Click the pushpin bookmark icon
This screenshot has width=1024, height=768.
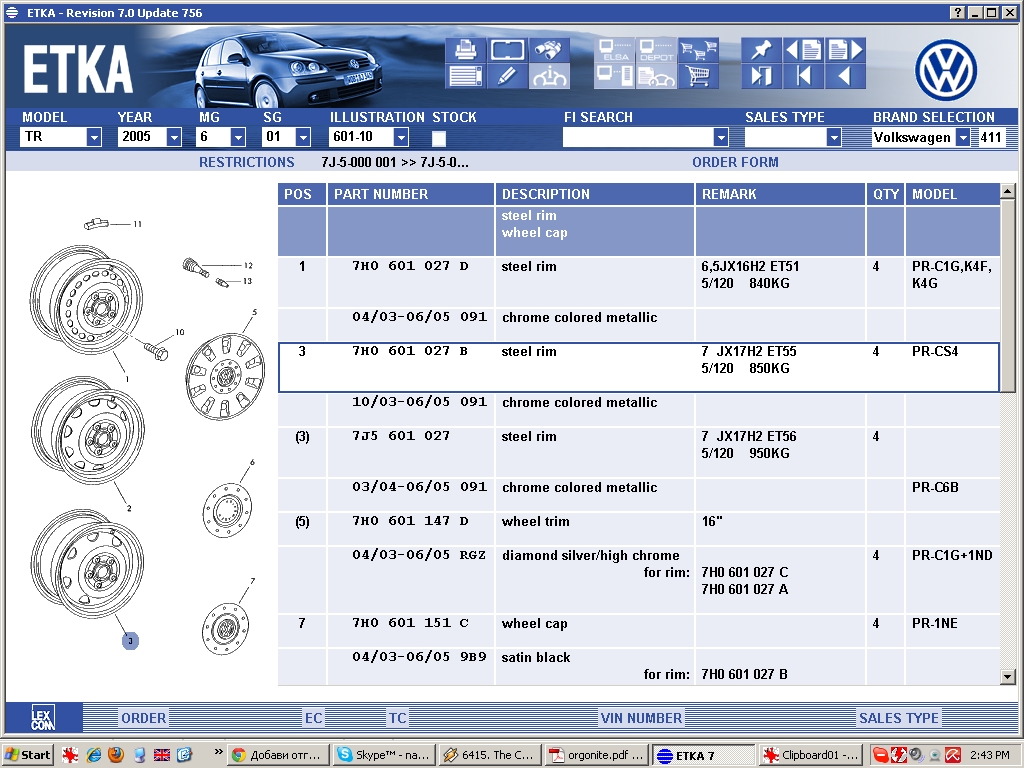[761, 50]
